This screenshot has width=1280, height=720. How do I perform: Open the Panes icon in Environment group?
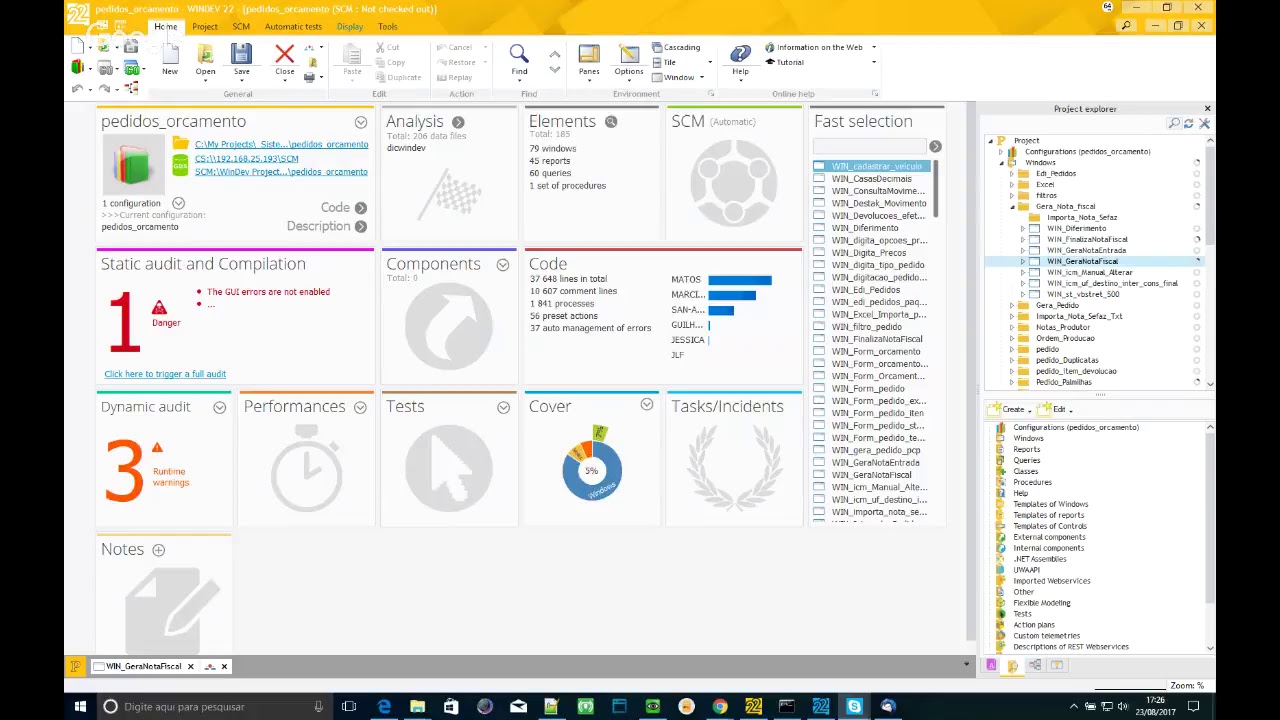click(589, 54)
